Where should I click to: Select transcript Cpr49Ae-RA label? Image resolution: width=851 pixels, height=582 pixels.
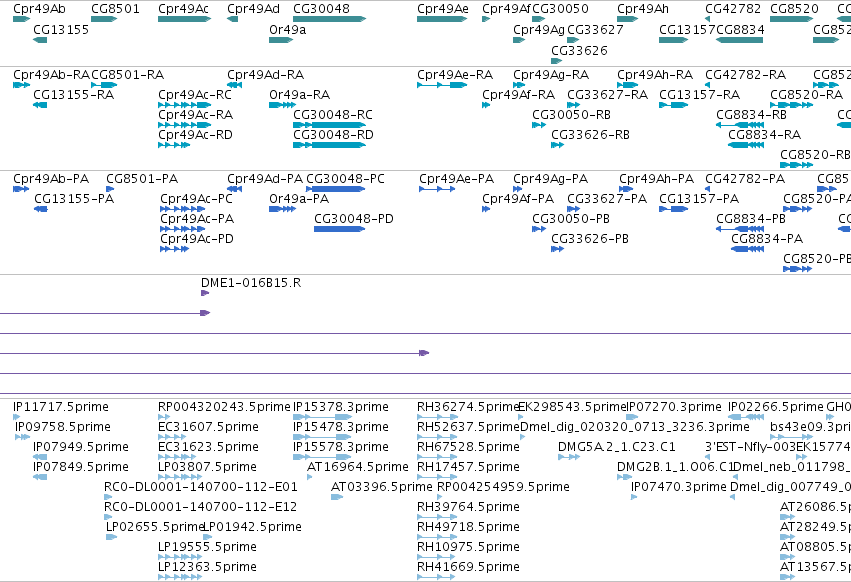point(455,74)
